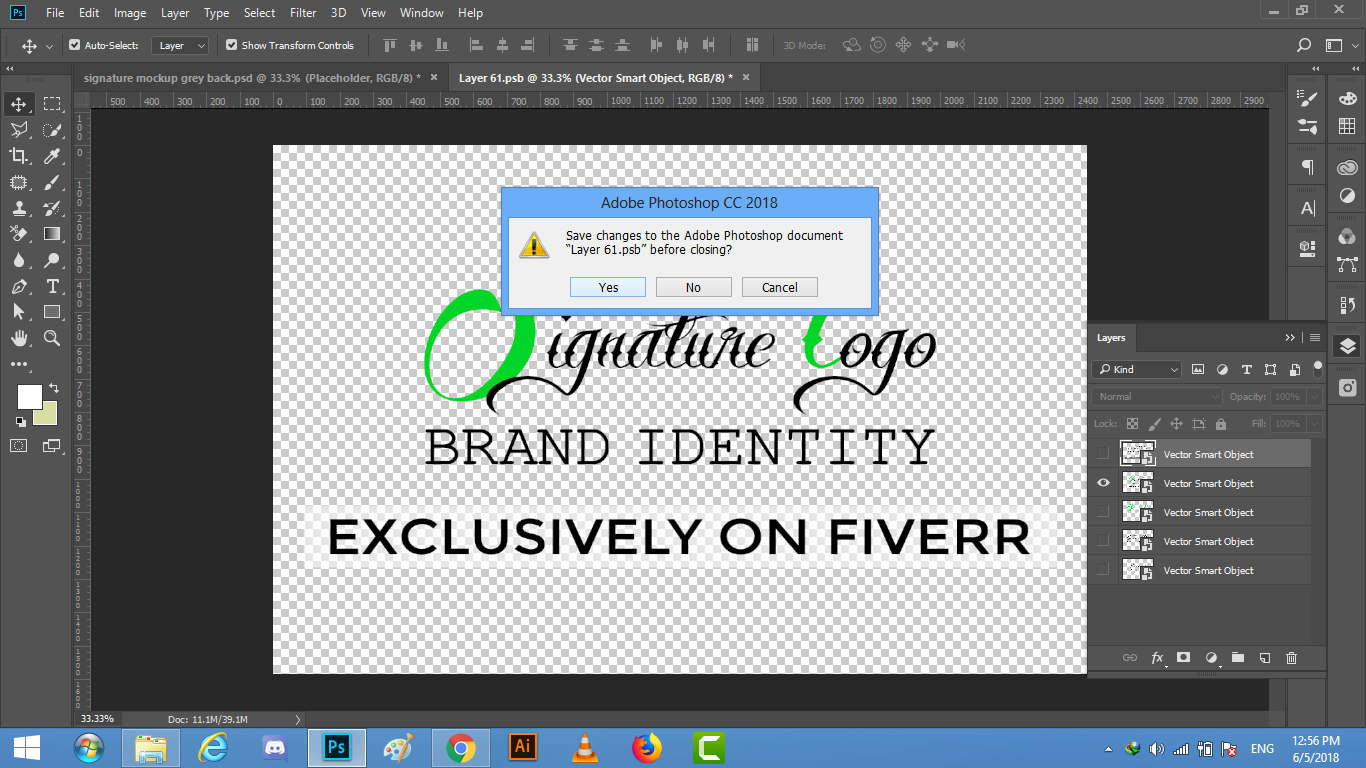Select the Move tool

[x=19, y=104]
